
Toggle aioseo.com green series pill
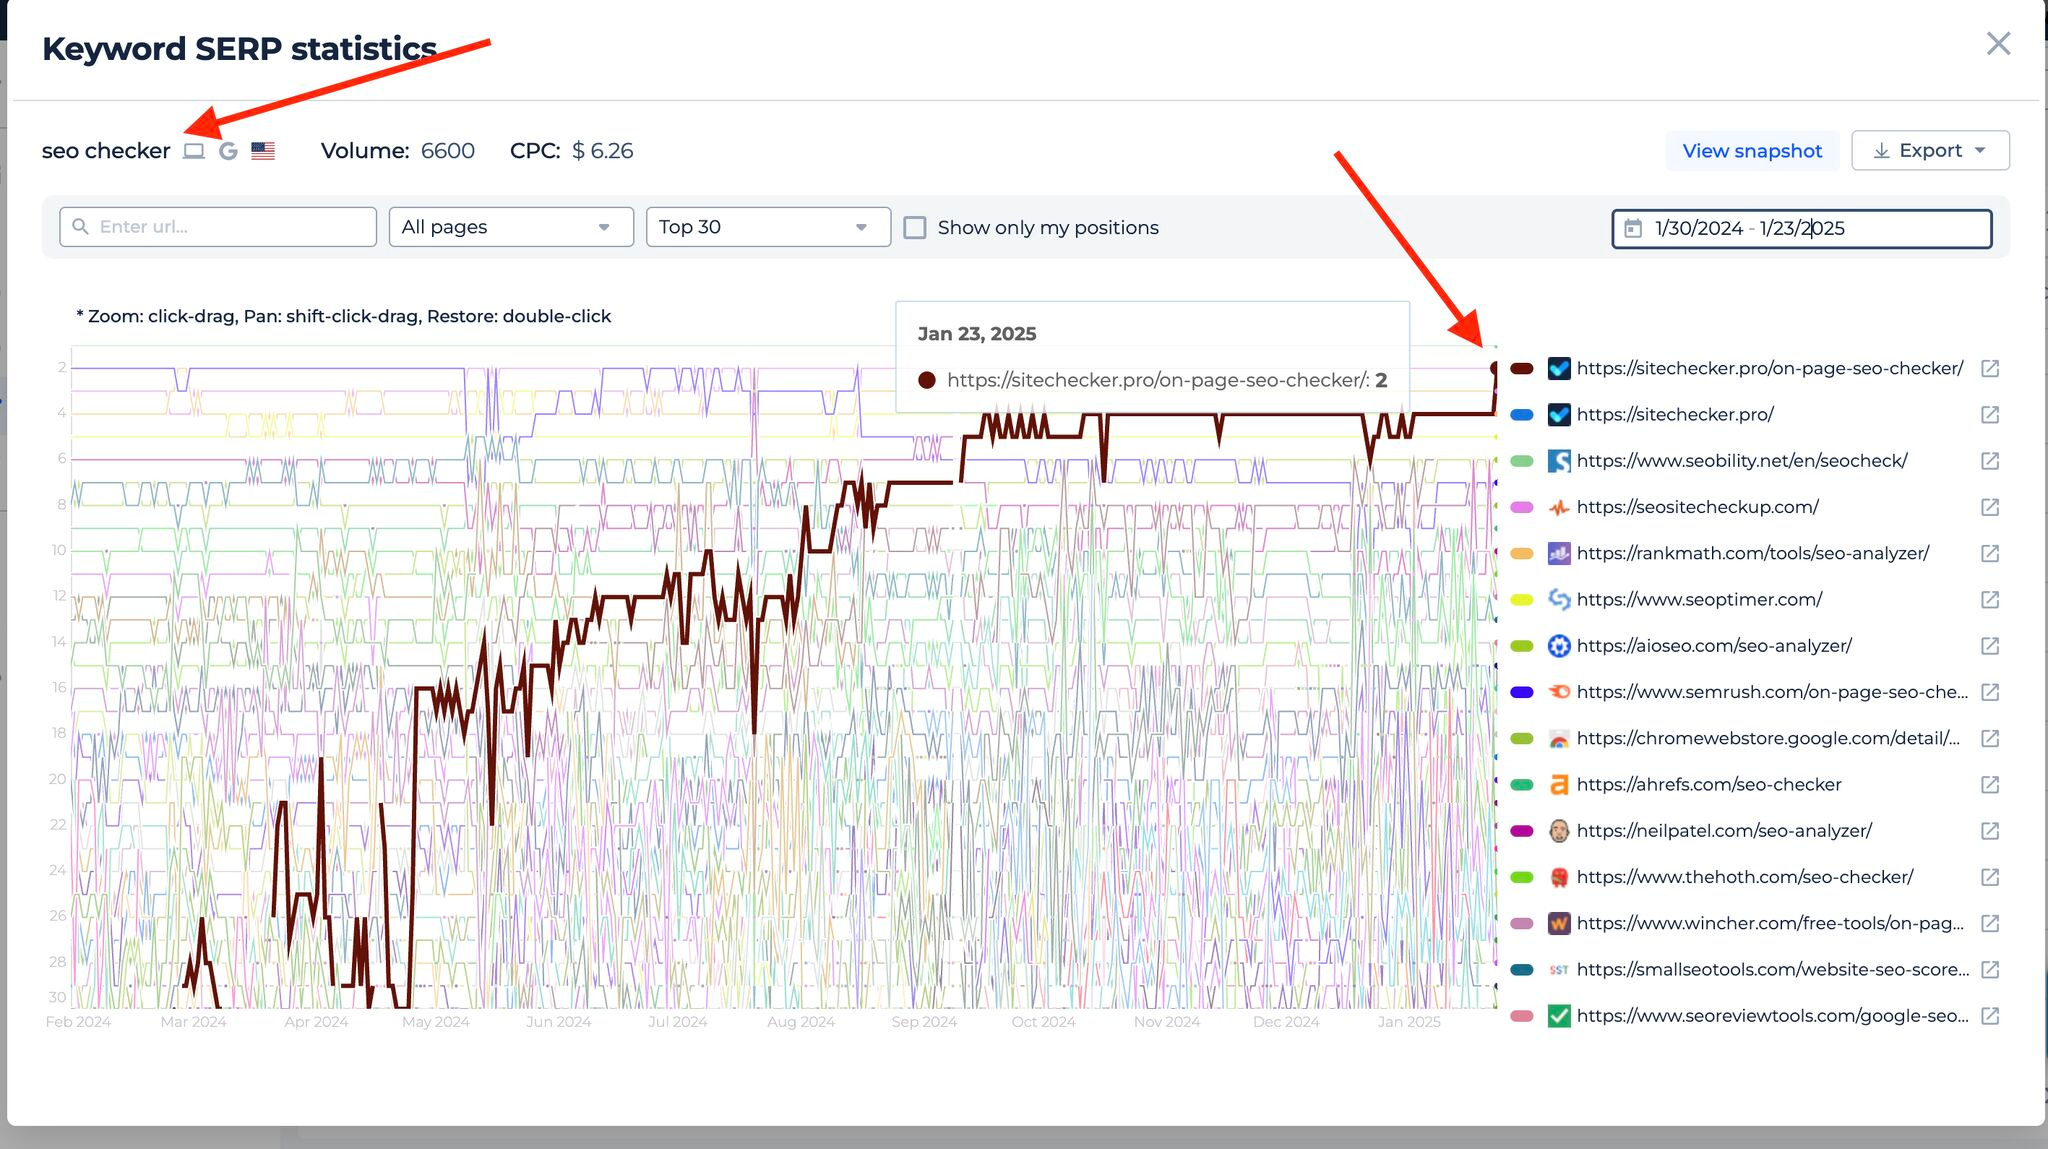coord(1522,646)
